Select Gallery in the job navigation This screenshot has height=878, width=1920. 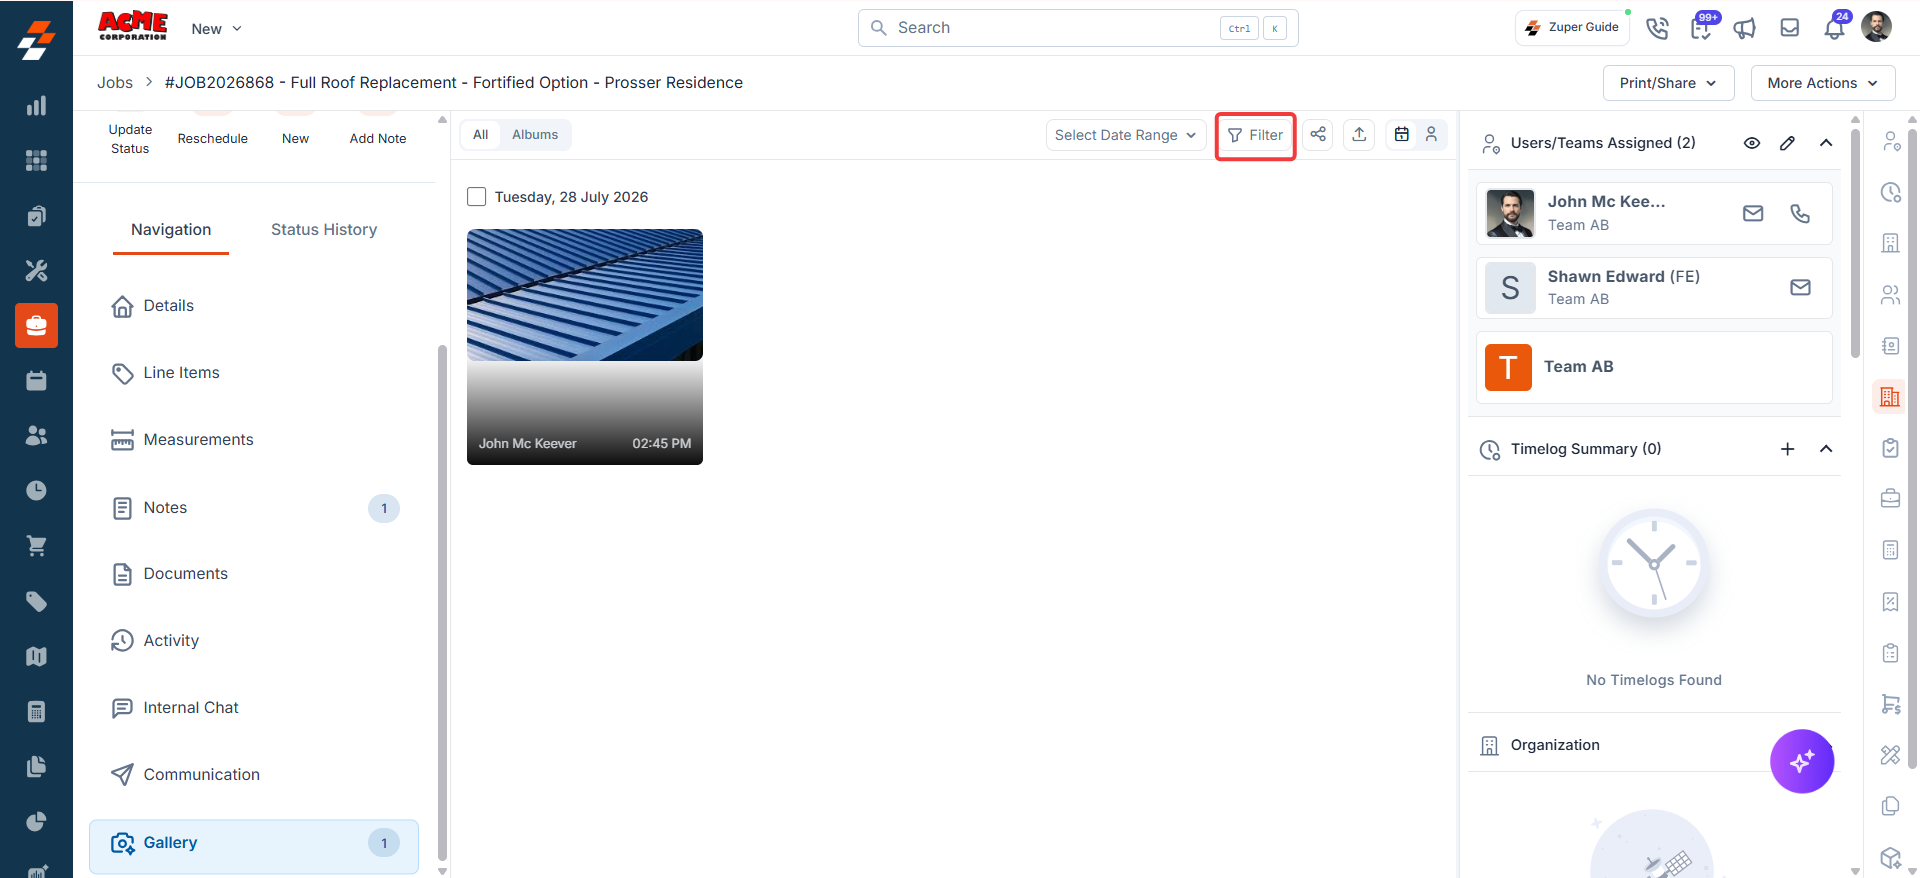point(254,846)
